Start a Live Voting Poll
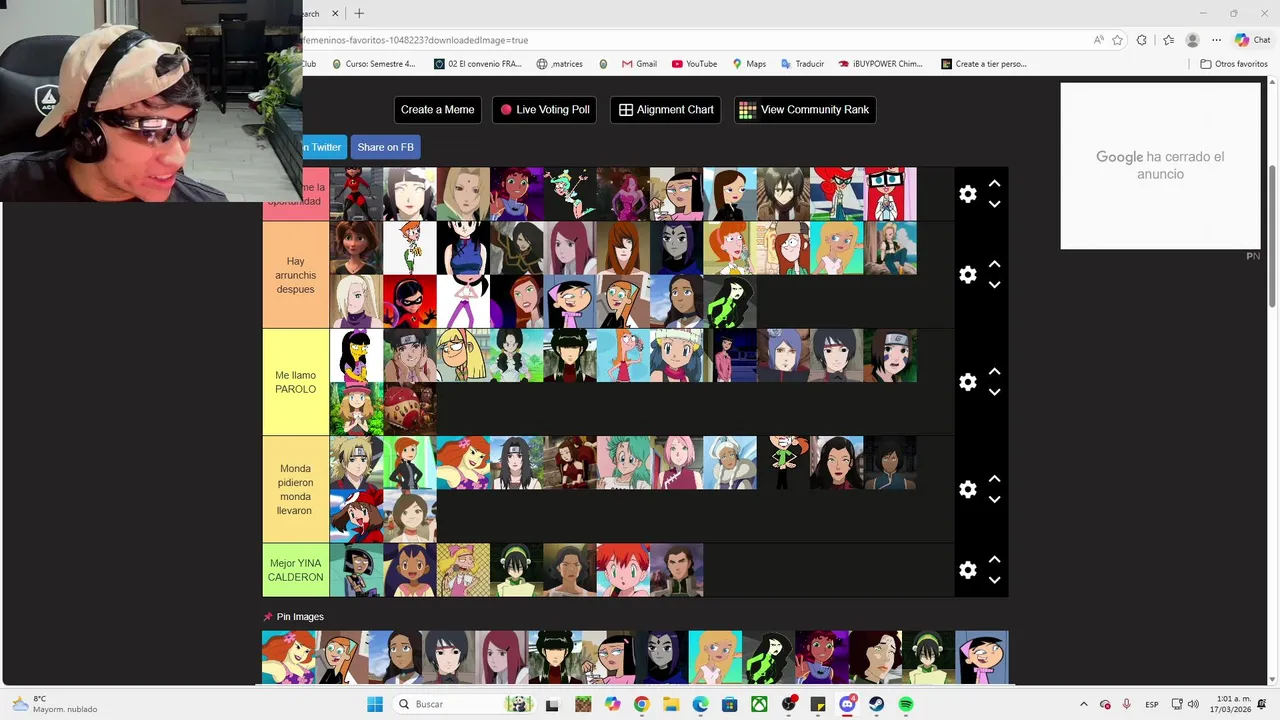This screenshot has width=1280, height=720. coord(545,110)
